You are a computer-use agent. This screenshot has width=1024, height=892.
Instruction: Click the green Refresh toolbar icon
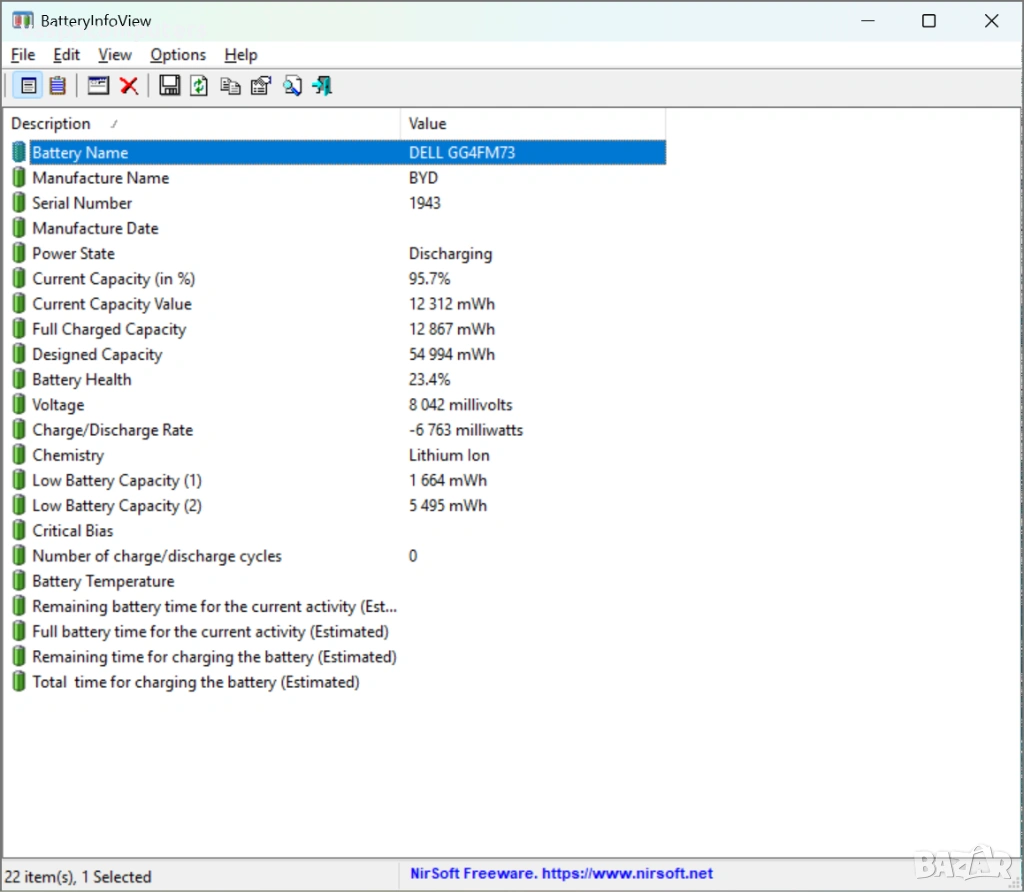tap(200, 86)
